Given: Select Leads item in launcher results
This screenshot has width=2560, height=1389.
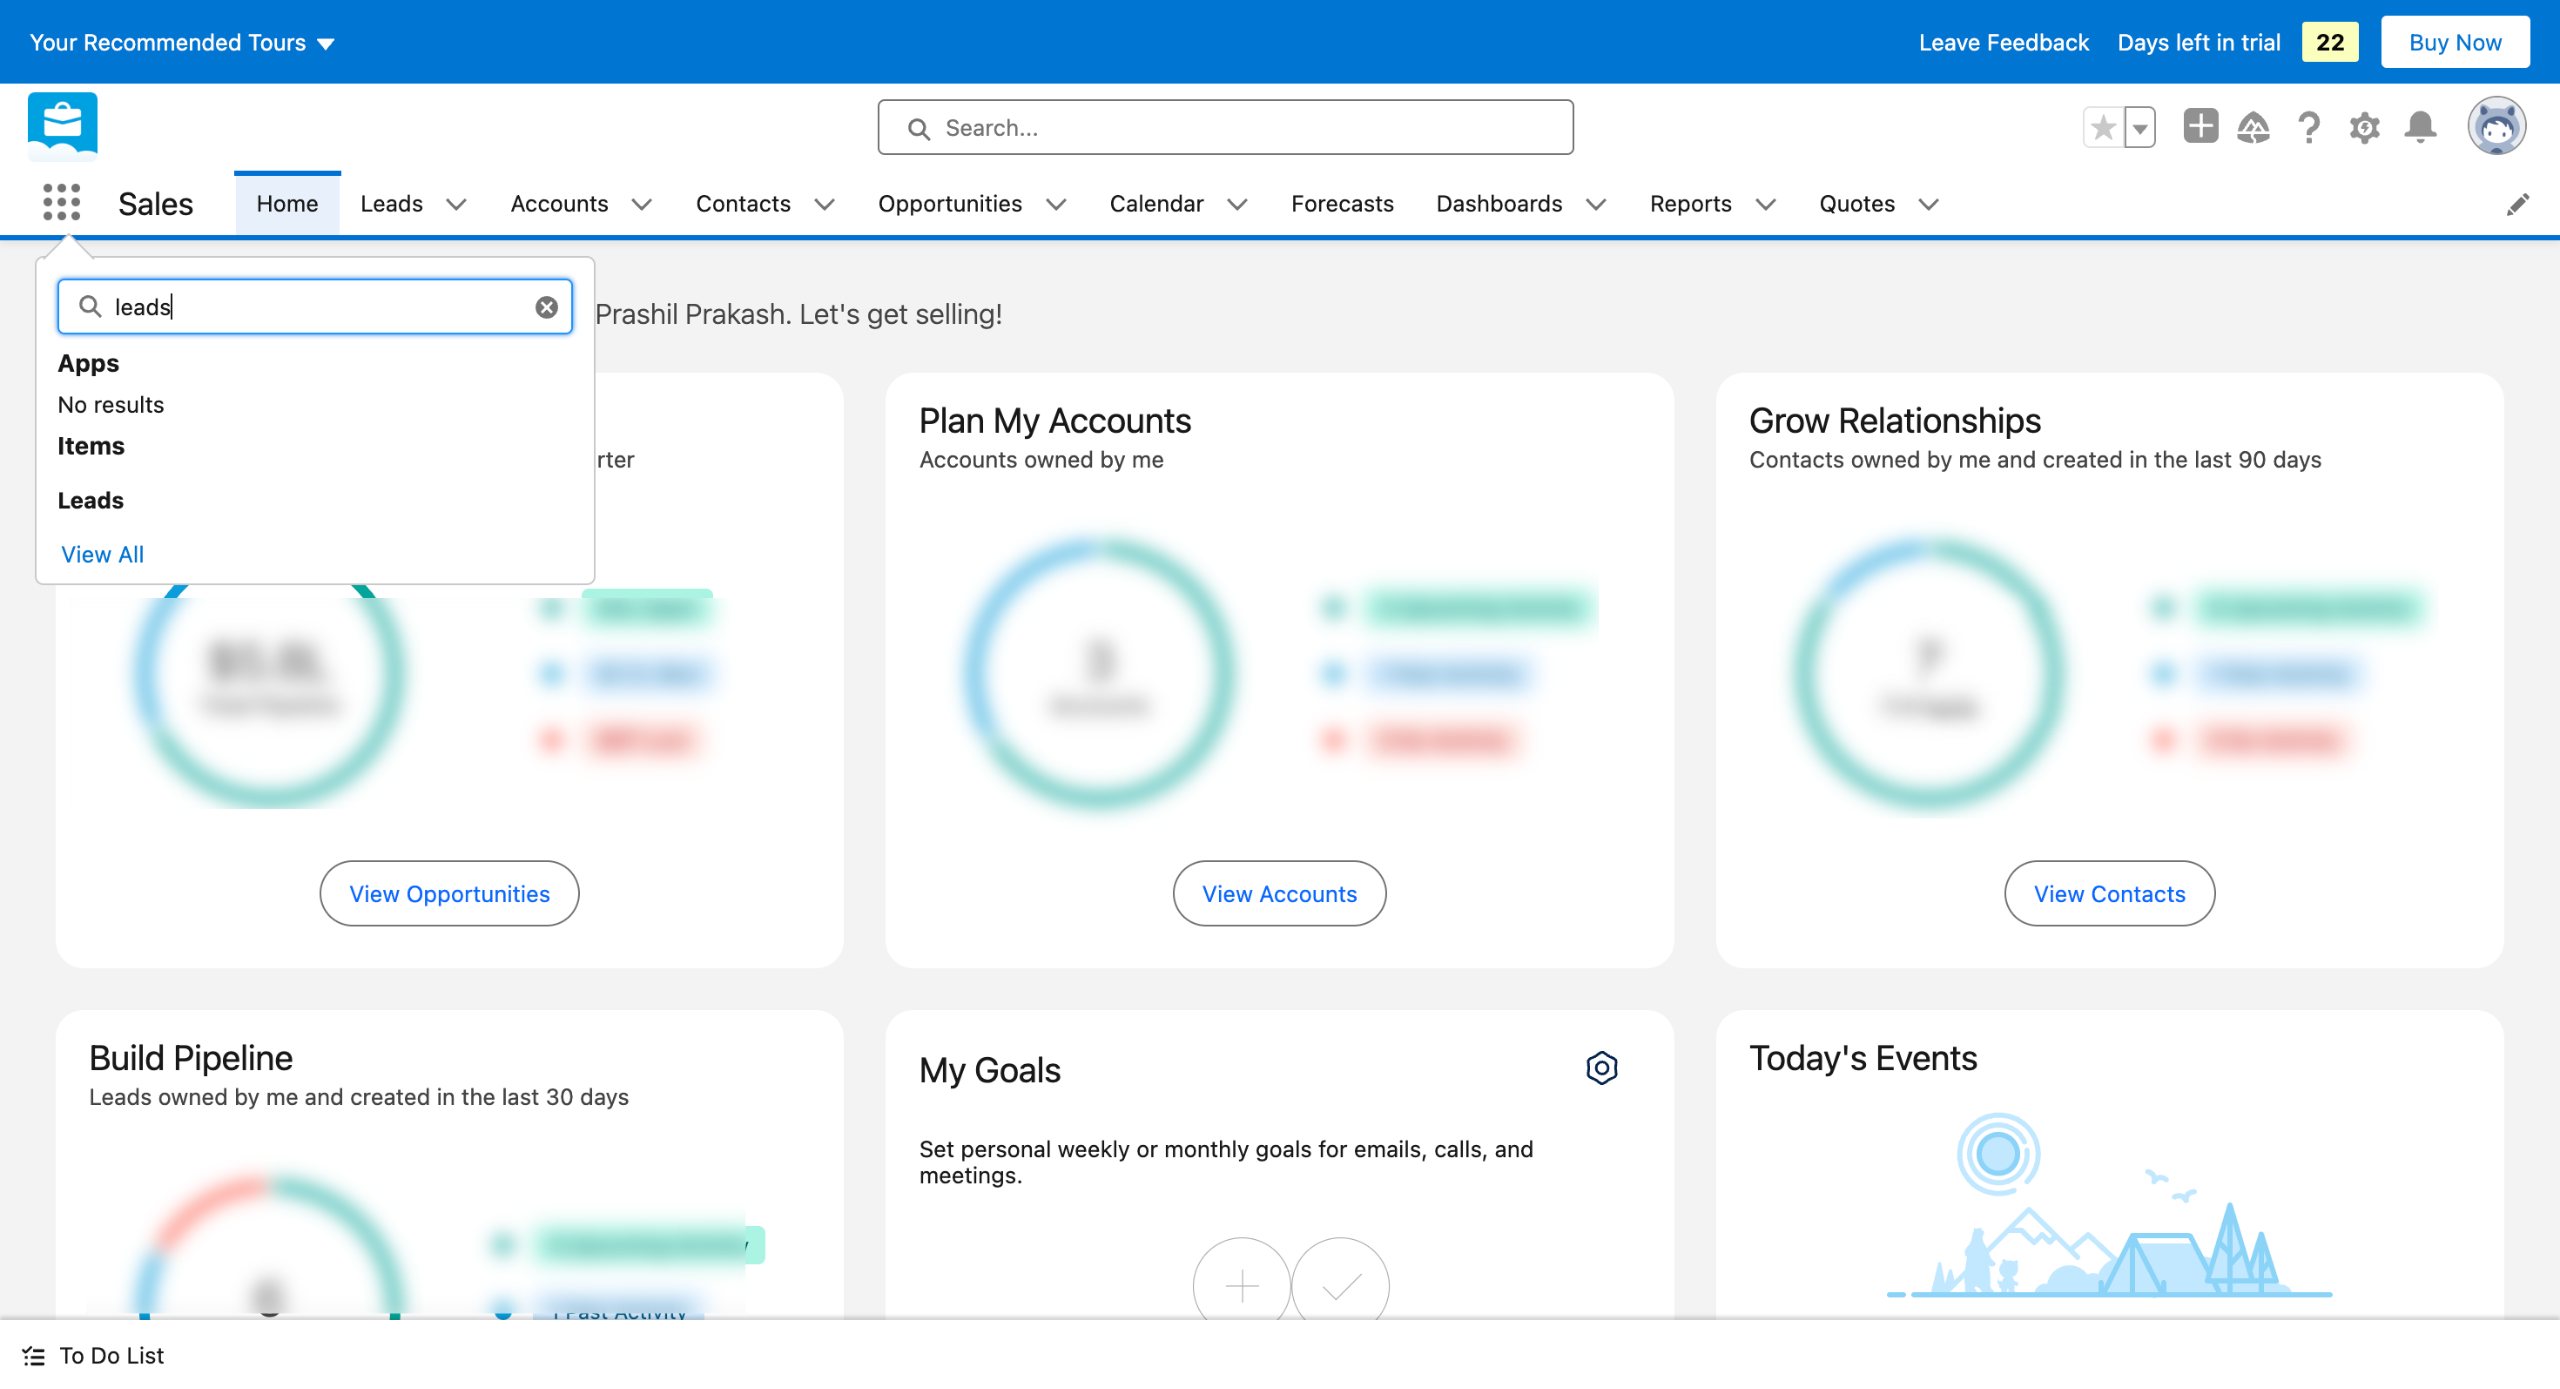Looking at the screenshot, I should point(91,500).
